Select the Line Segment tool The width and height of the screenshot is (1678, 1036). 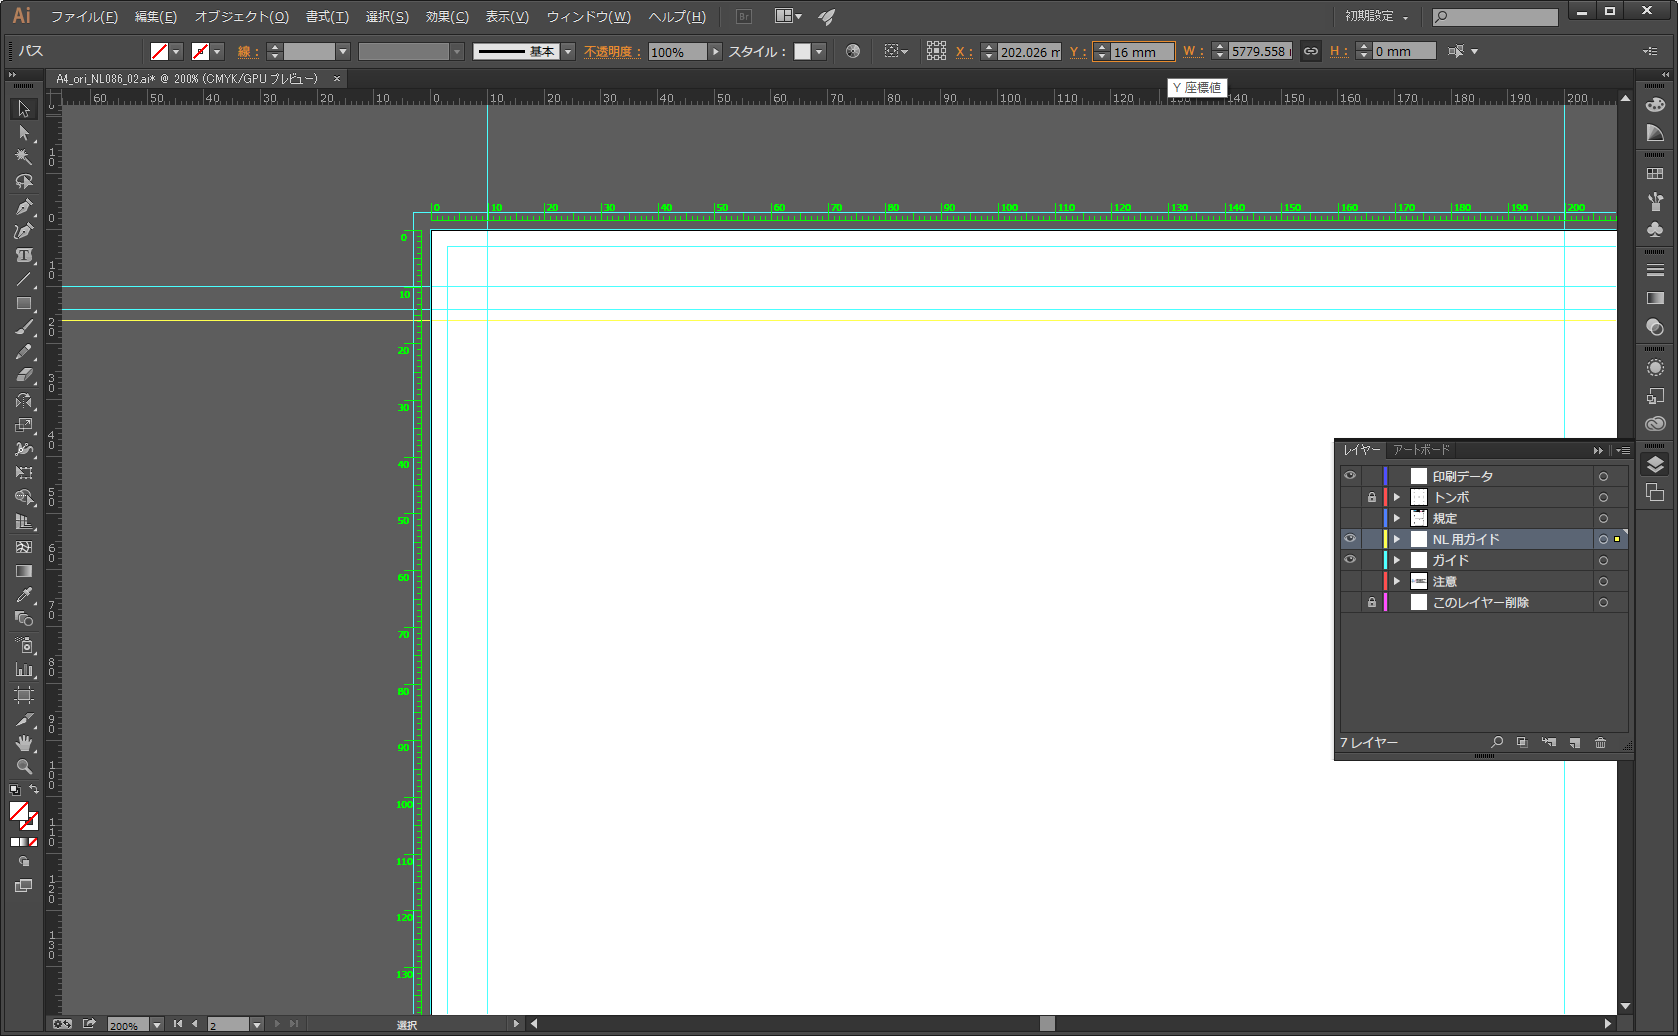point(24,280)
